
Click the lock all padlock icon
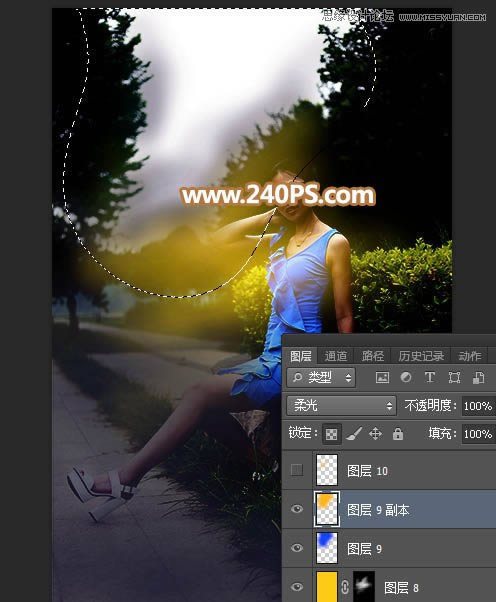pyautogui.click(x=398, y=434)
